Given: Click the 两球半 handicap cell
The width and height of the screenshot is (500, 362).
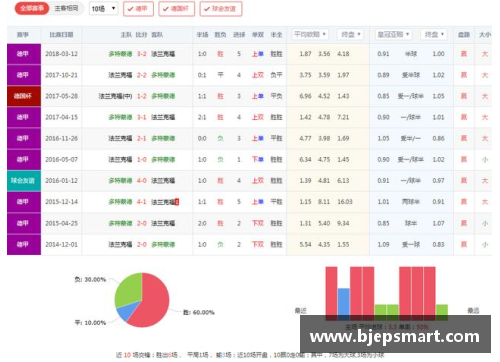Looking at the screenshot, I should pyautogui.click(x=411, y=202).
